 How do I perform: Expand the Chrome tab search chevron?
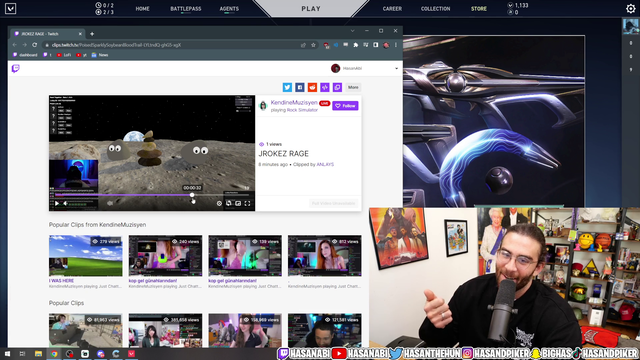pyautogui.click(x=353, y=31)
